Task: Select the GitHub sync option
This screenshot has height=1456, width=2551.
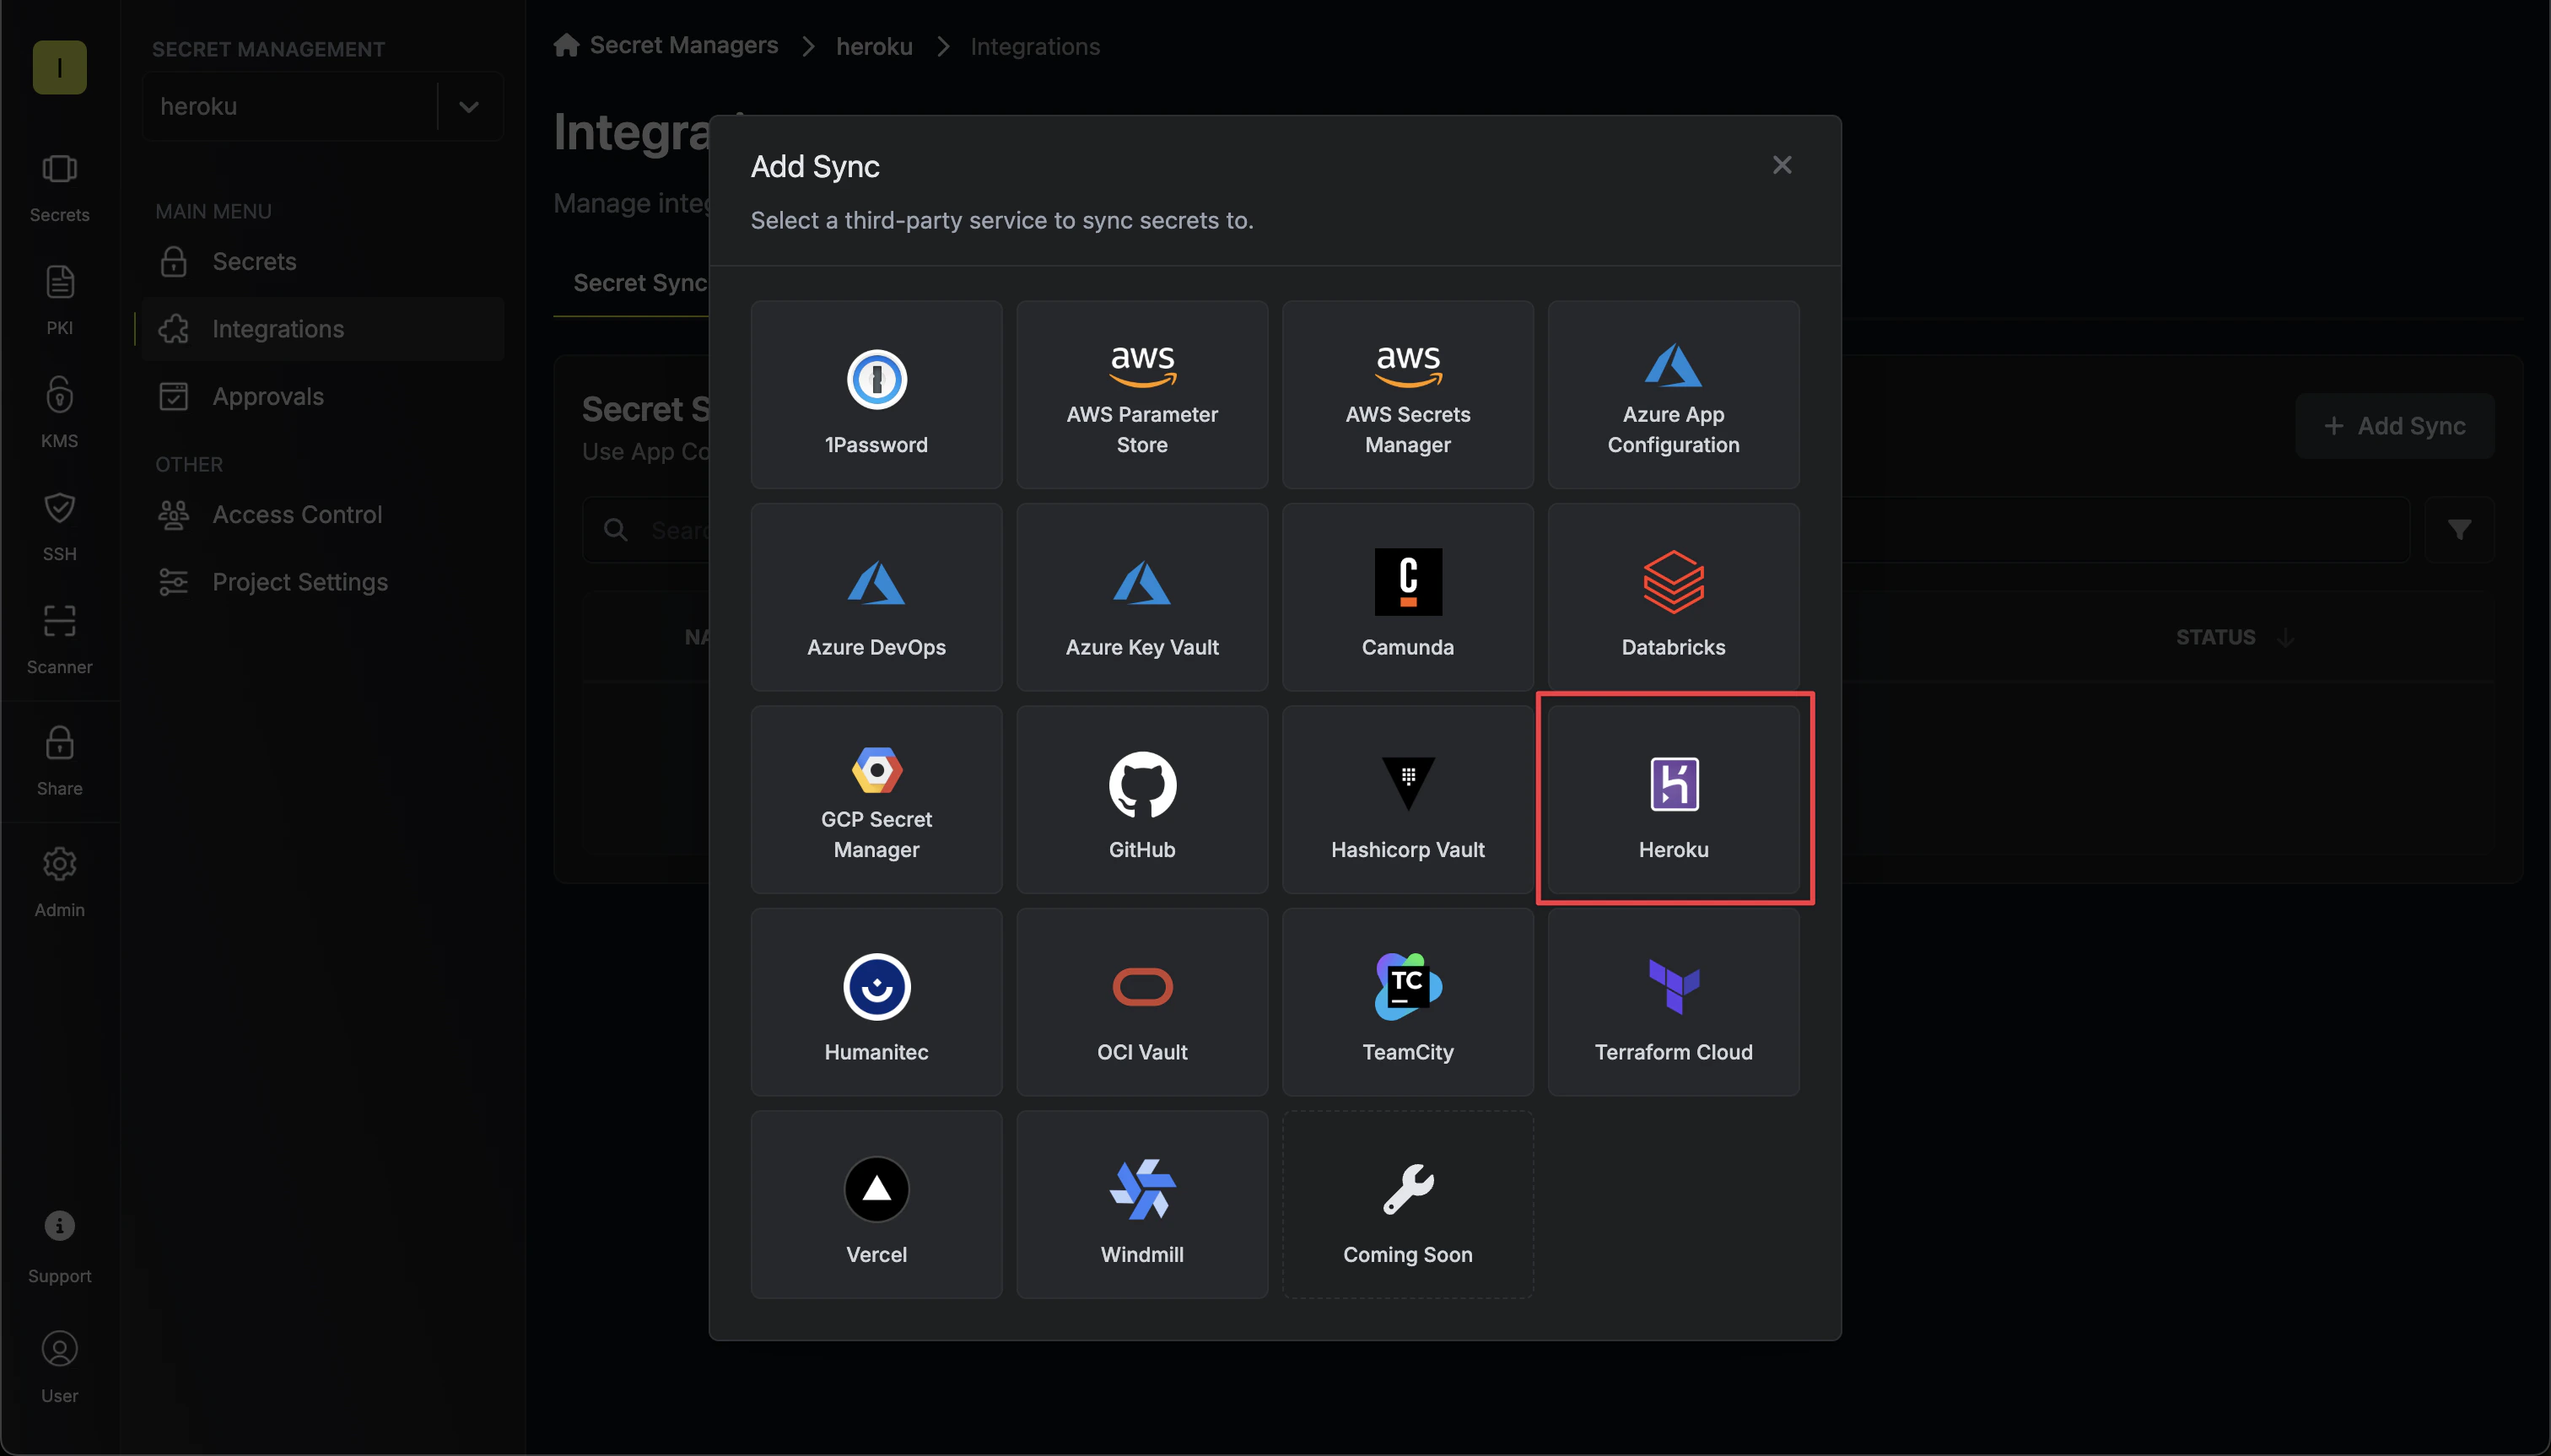Action: (1142, 799)
